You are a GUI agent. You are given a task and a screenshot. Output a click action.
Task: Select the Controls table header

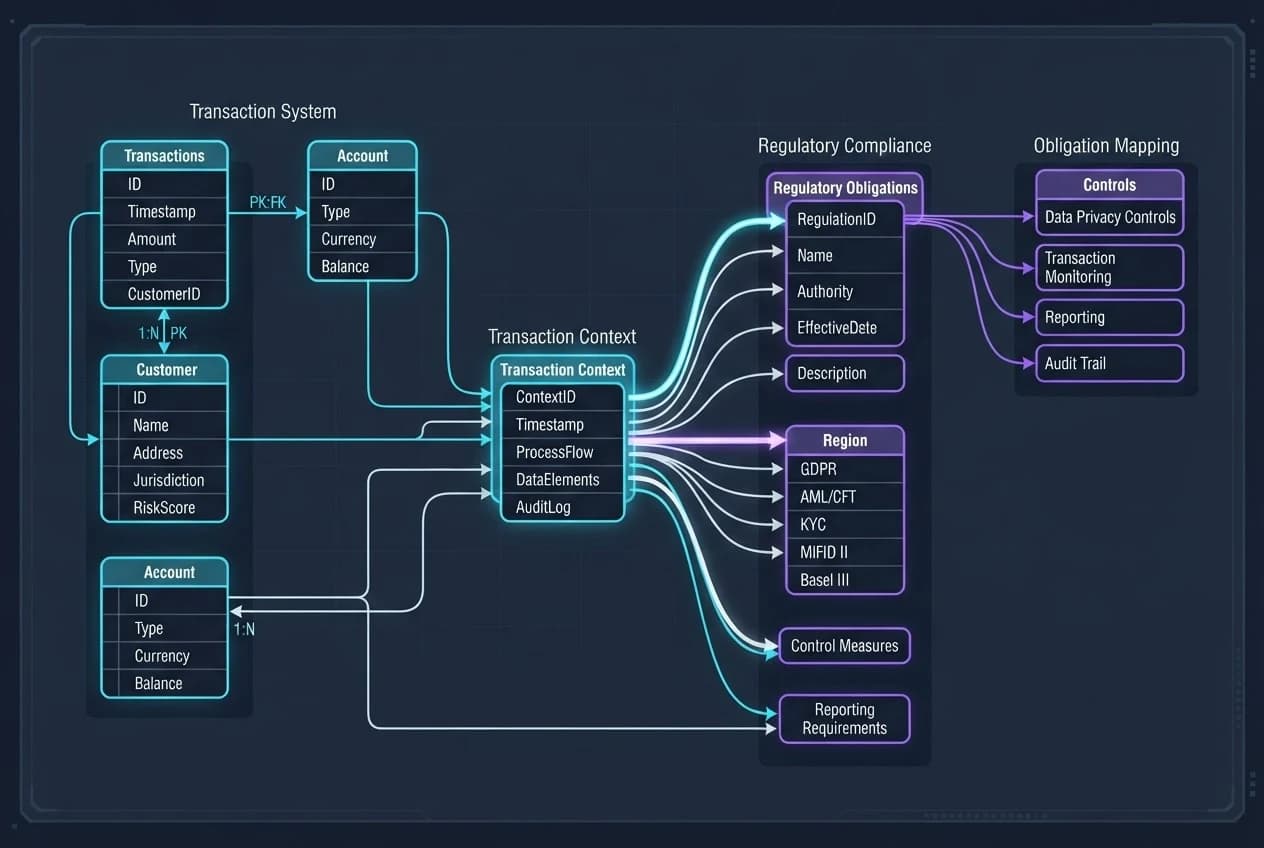coord(1109,185)
